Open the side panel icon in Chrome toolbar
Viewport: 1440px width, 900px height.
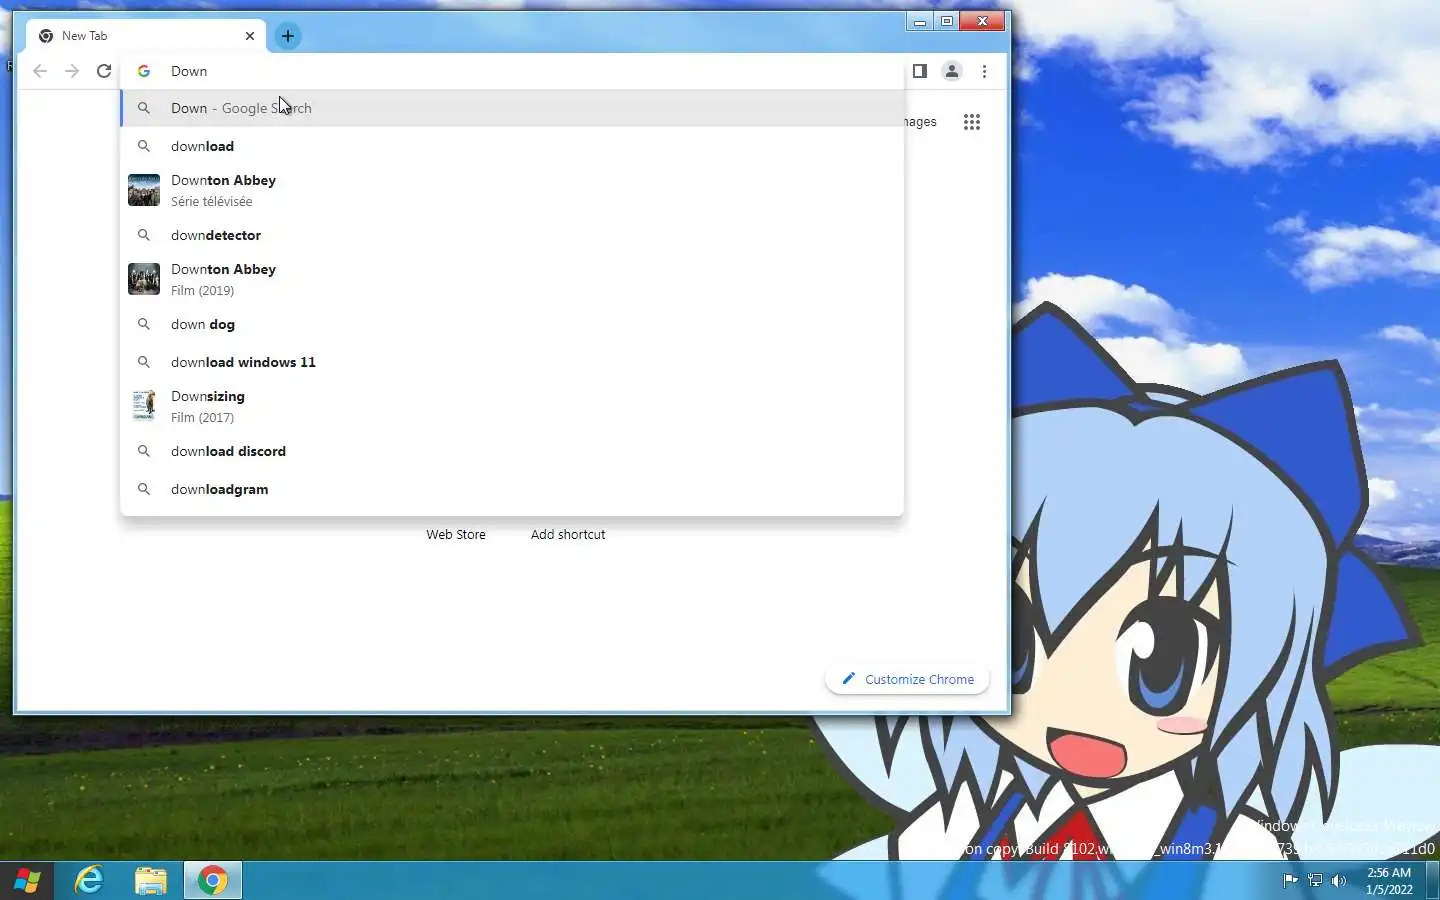click(x=920, y=71)
